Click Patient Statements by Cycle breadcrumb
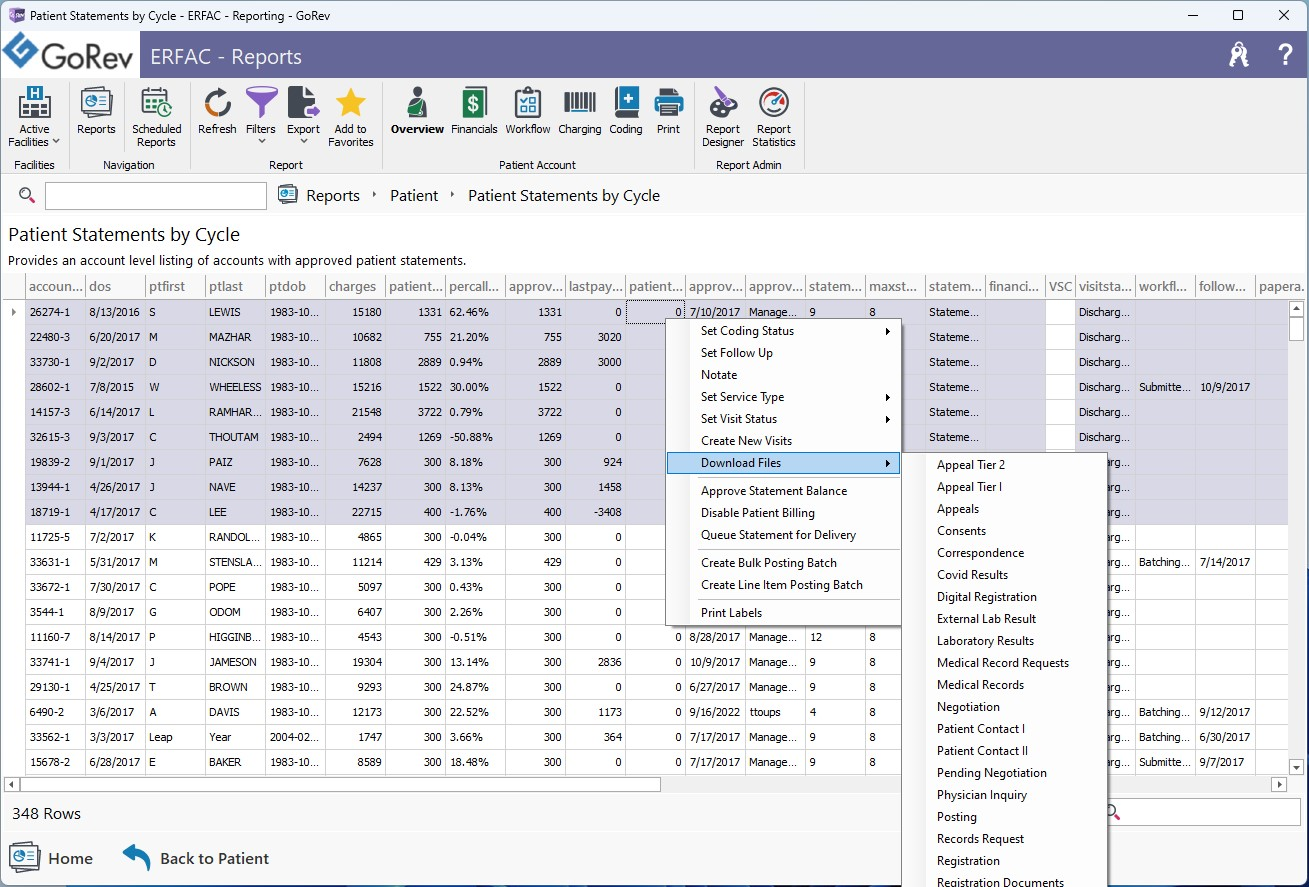This screenshot has height=887, width=1309. pyautogui.click(x=564, y=196)
